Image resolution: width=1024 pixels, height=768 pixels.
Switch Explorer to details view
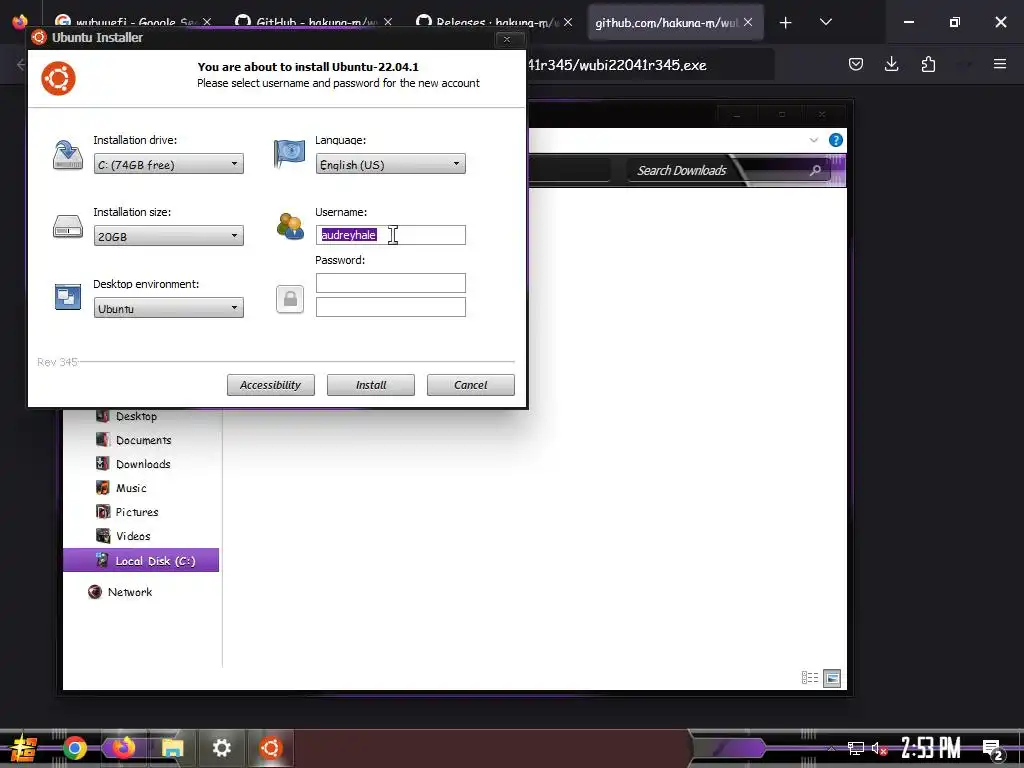(x=810, y=678)
